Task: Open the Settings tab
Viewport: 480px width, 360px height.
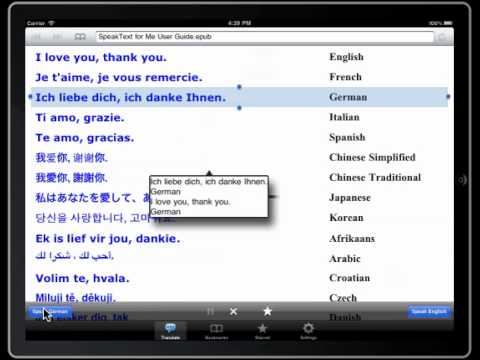Action: tap(308, 331)
